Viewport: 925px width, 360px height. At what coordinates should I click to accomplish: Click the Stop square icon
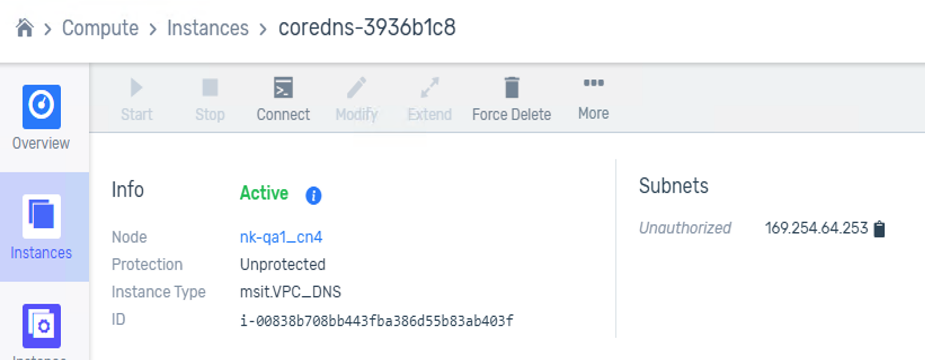210,88
